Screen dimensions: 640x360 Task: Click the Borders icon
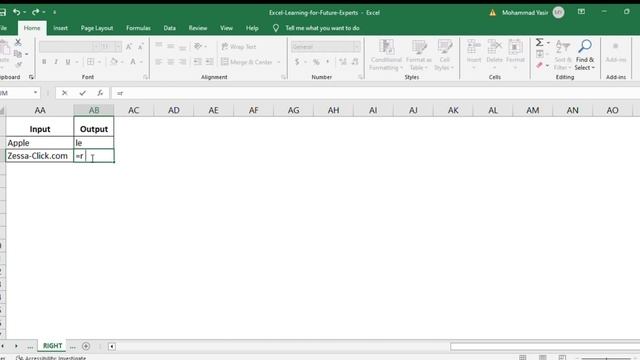[91, 62]
